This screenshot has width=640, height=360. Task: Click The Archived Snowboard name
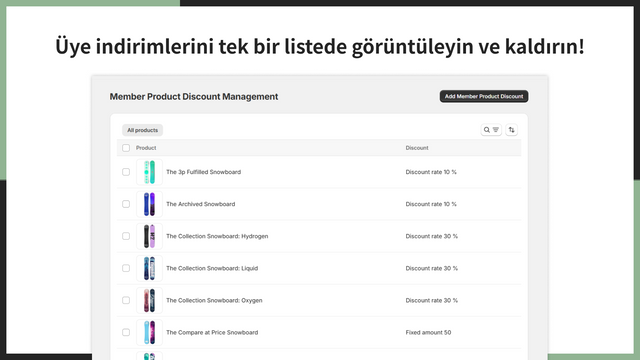200,204
